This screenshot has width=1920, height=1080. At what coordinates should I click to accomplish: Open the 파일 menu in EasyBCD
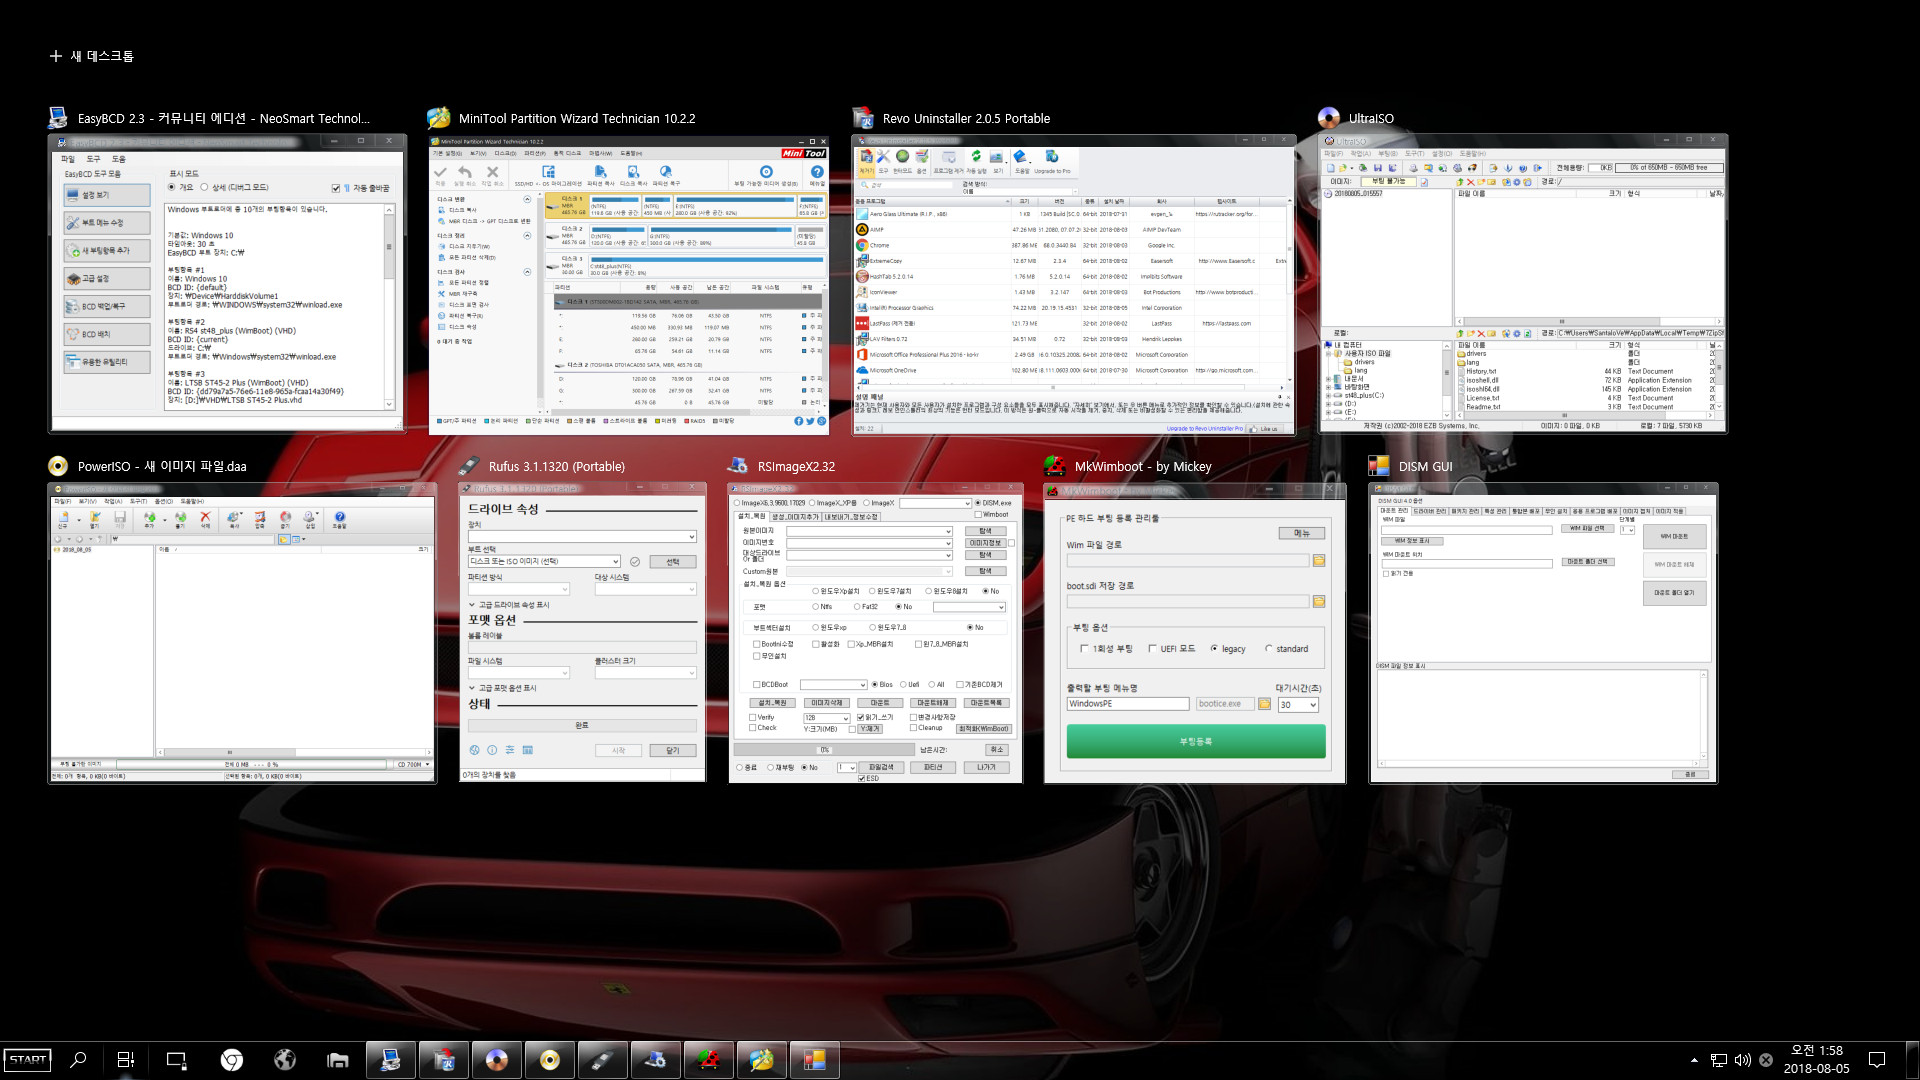[x=67, y=159]
